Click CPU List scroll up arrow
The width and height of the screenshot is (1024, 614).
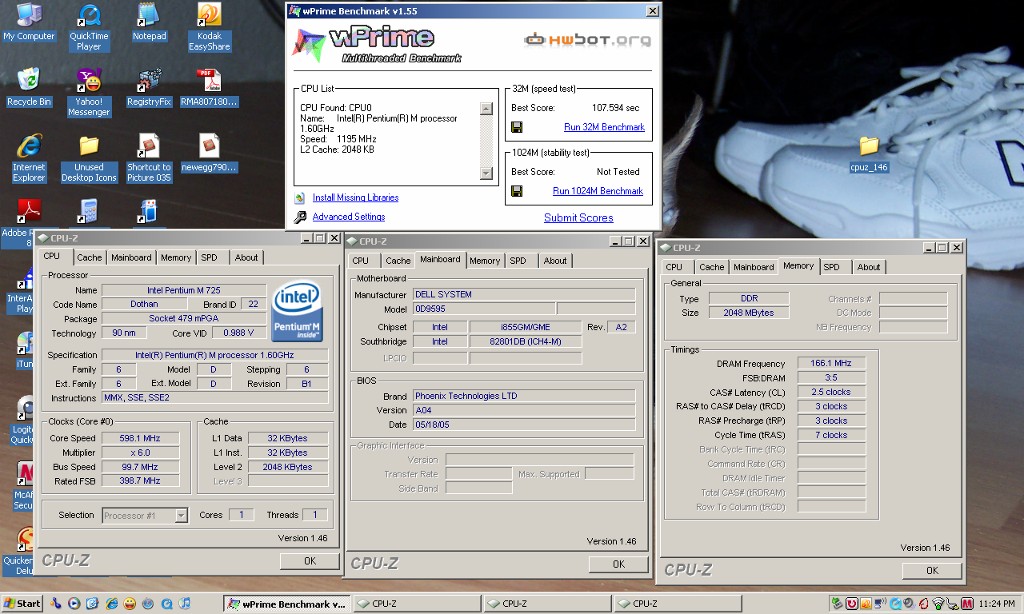(x=486, y=108)
